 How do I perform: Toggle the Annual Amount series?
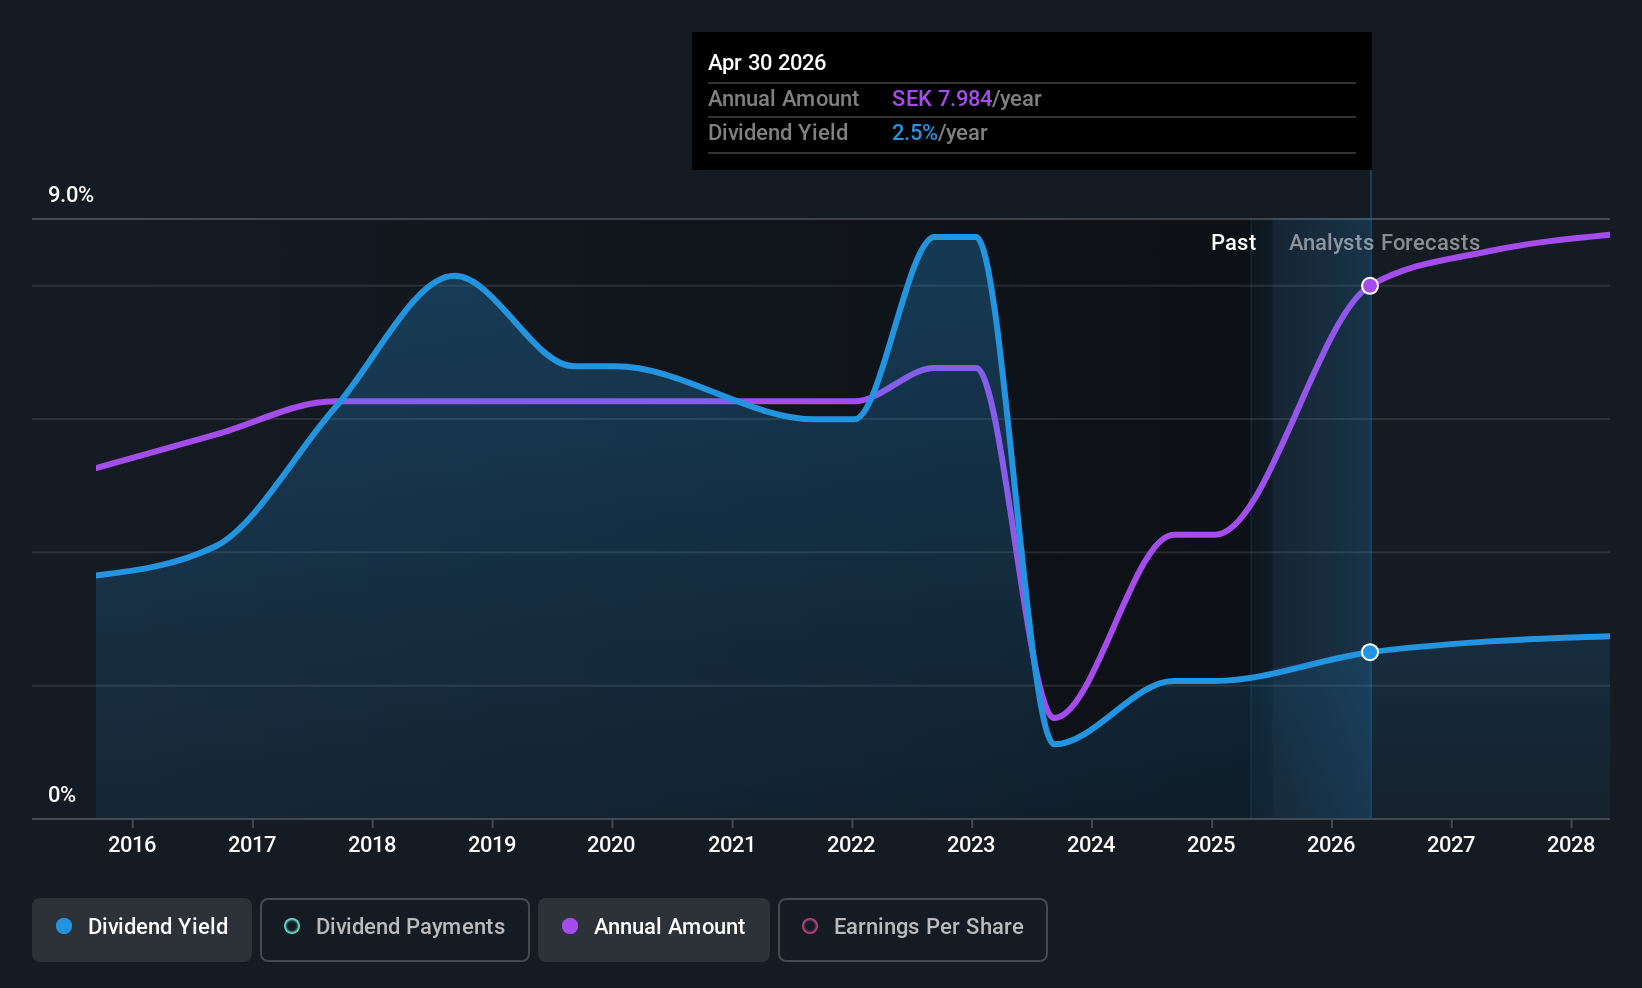pyautogui.click(x=654, y=929)
